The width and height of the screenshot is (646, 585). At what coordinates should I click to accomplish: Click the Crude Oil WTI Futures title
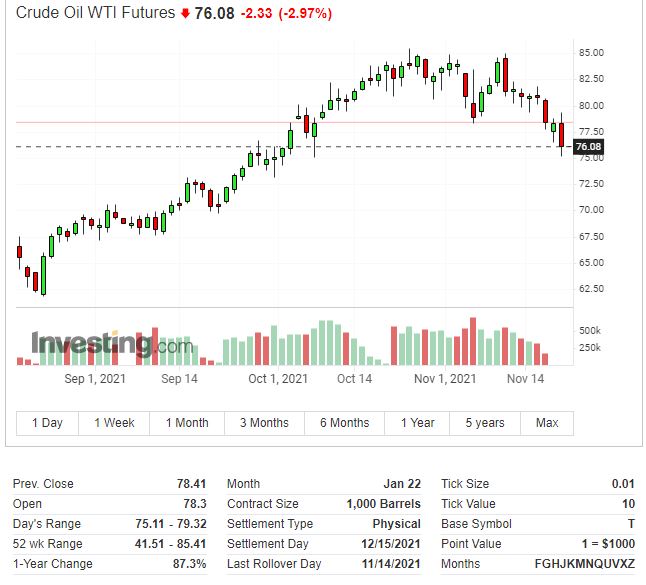tap(95, 13)
